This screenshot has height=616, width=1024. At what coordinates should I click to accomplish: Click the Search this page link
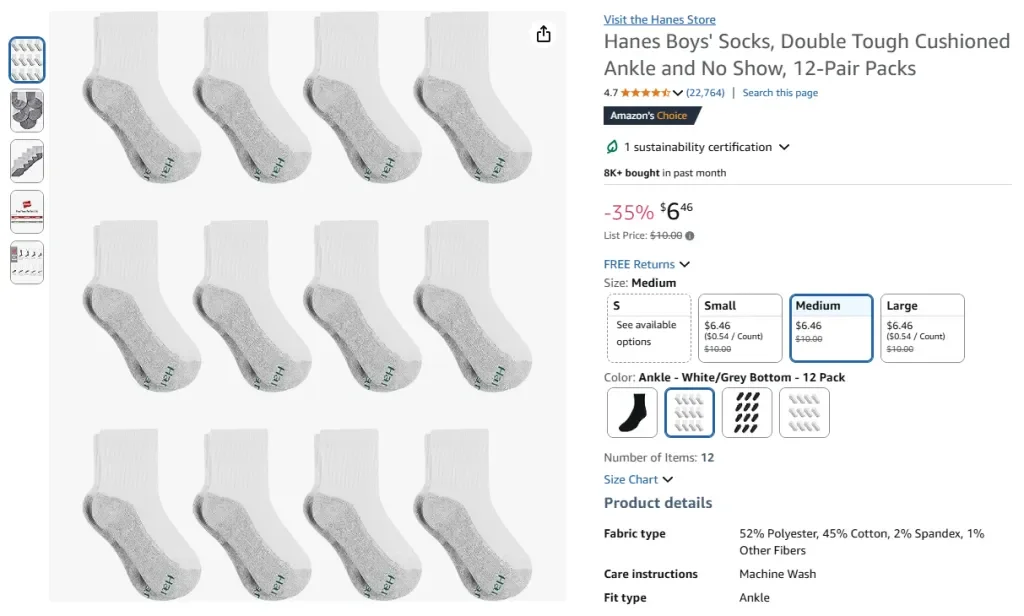[x=780, y=92]
